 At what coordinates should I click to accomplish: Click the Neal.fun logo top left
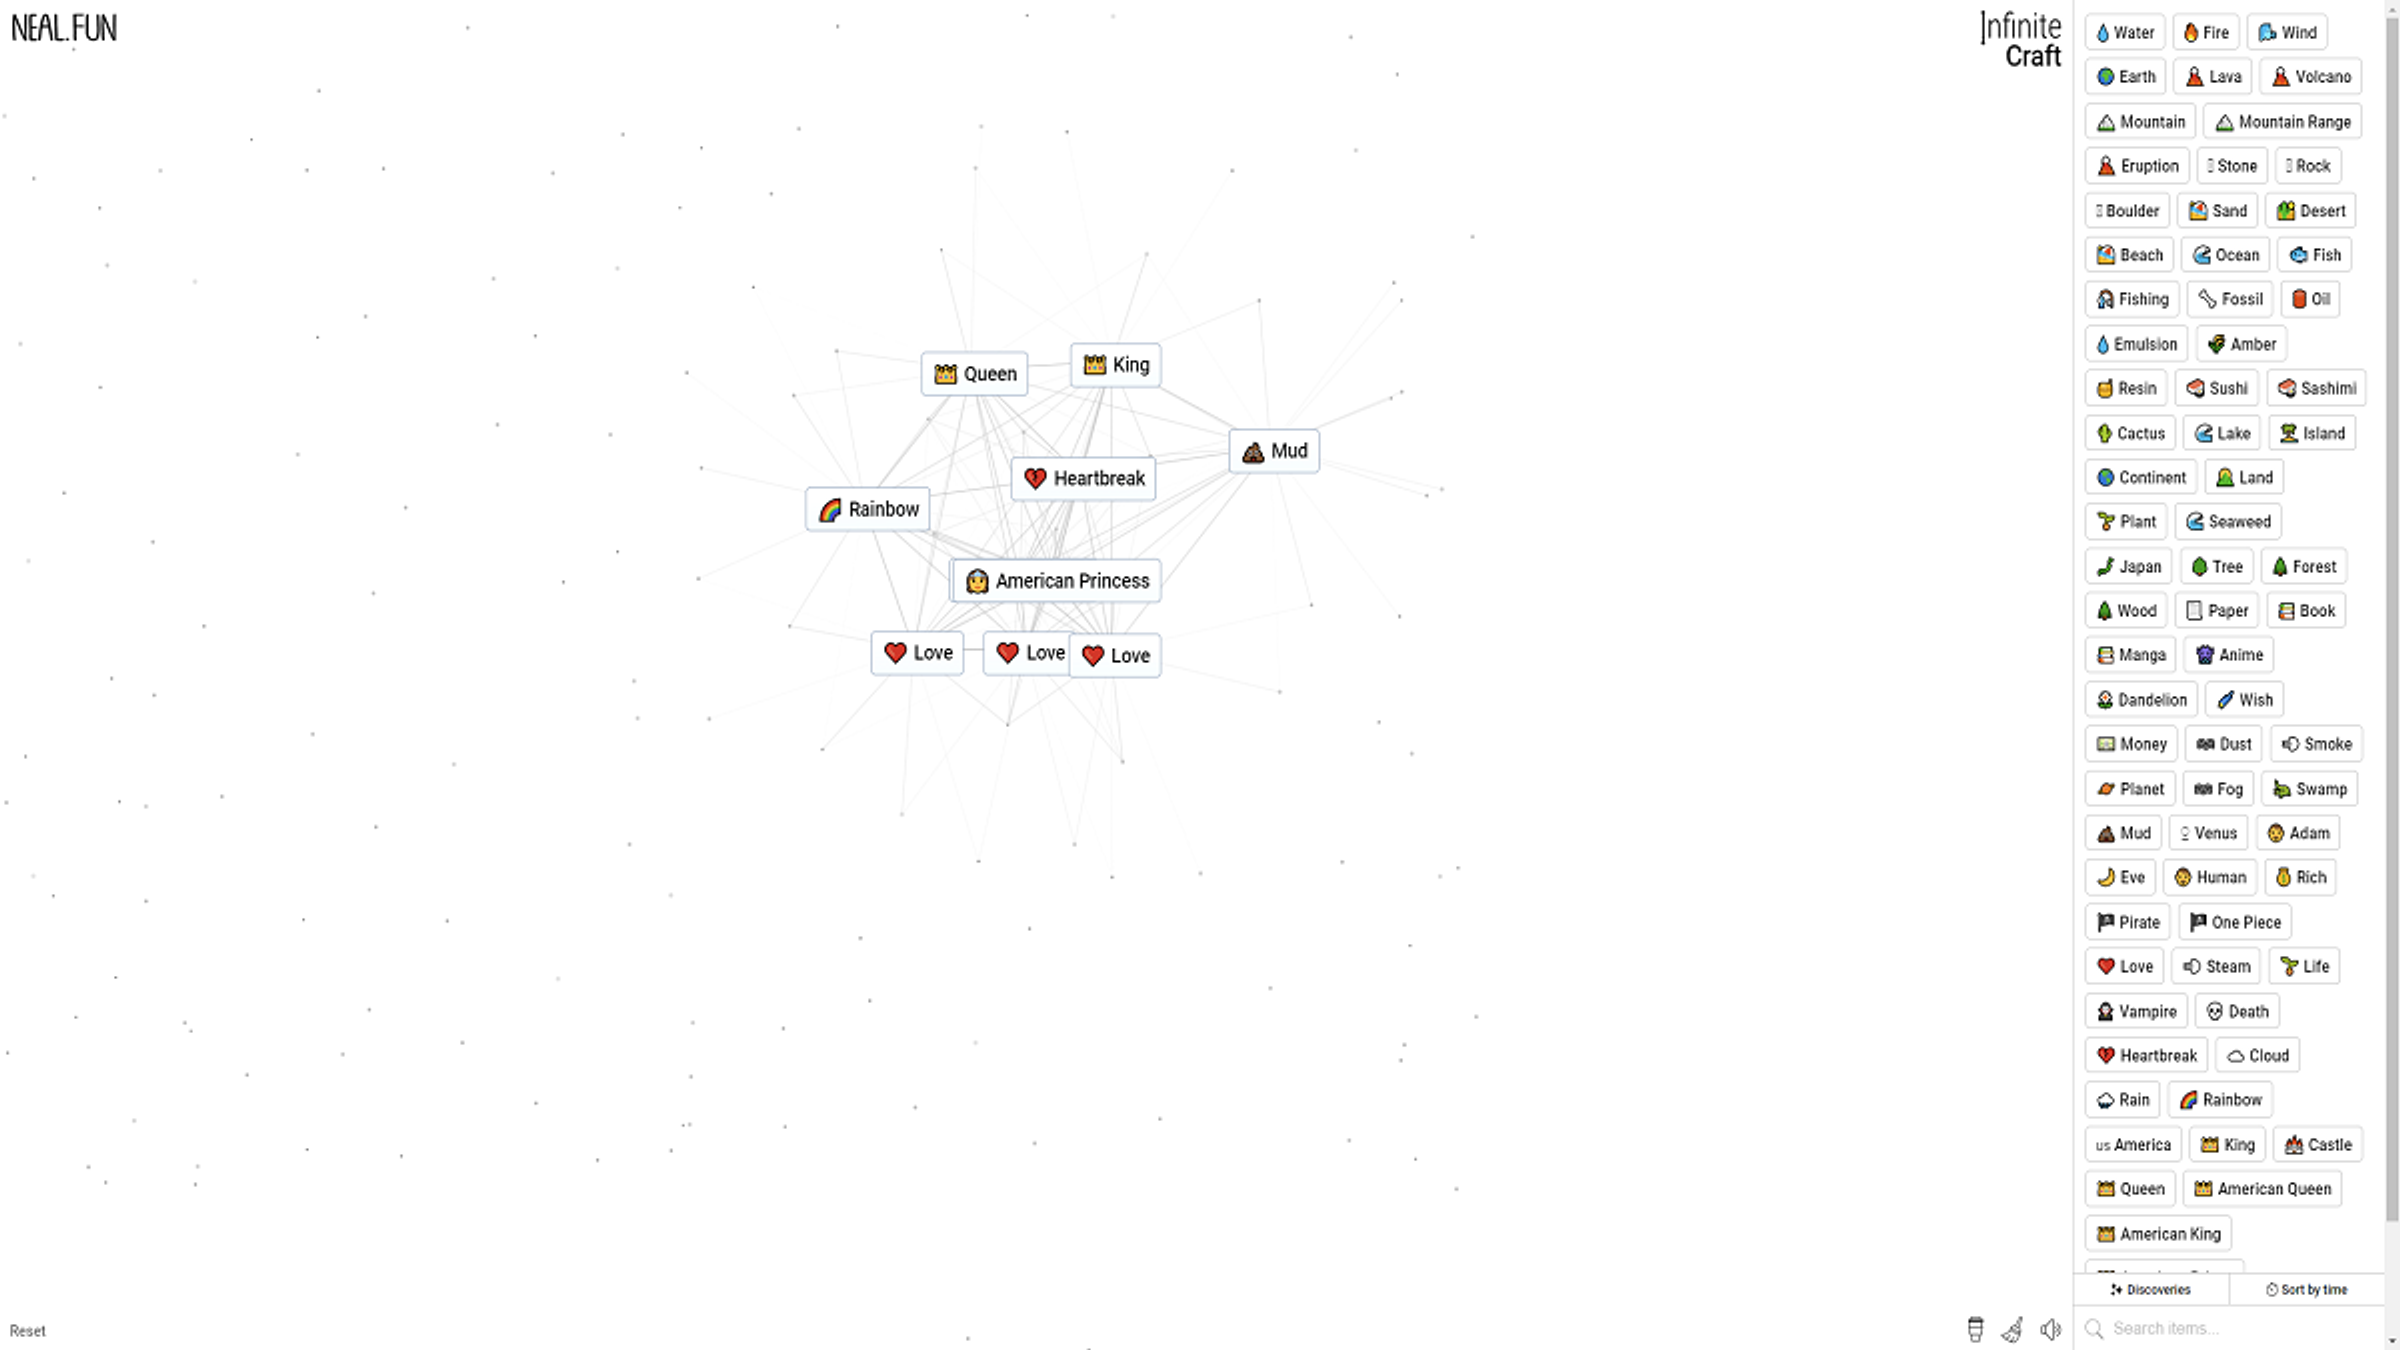click(x=63, y=26)
